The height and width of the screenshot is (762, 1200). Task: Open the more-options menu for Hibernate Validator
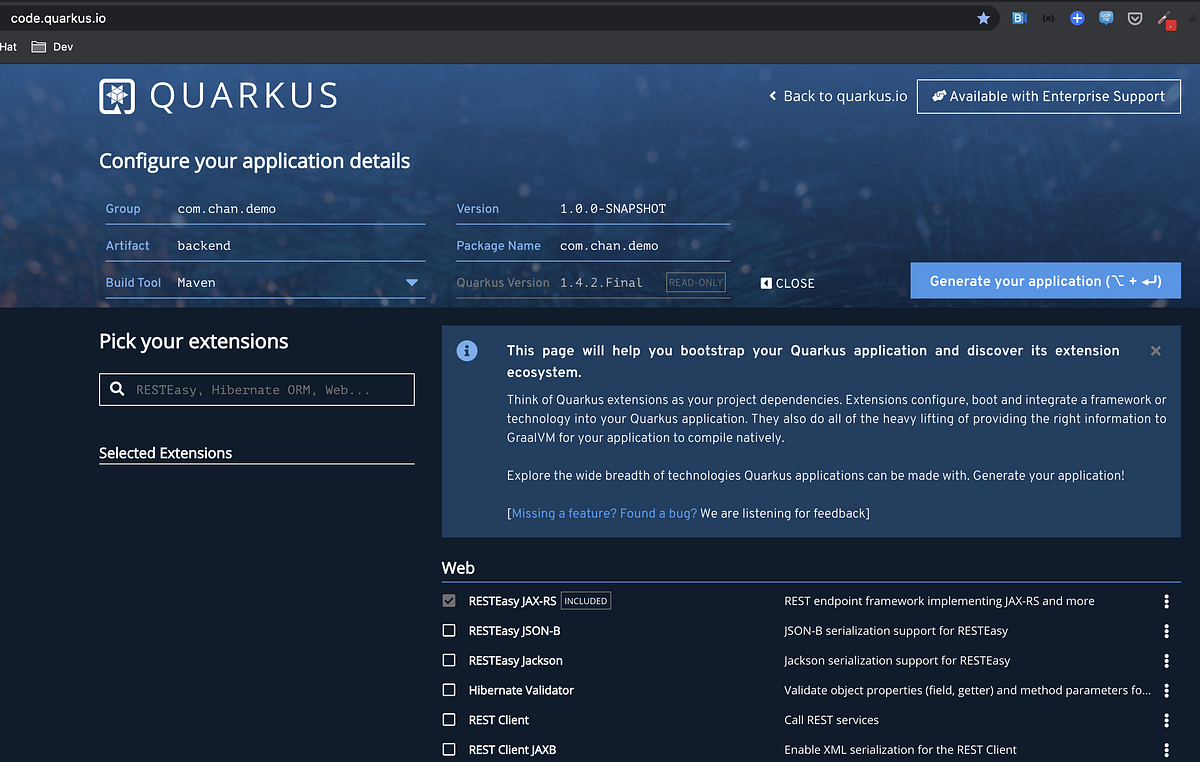tap(1166, 690)
